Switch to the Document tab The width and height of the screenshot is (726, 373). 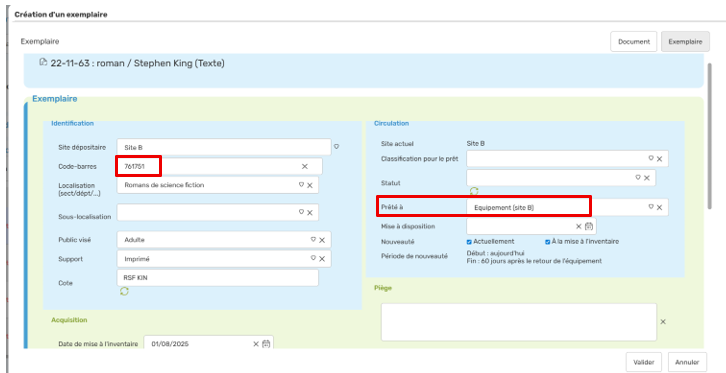[x=634, y=42]
